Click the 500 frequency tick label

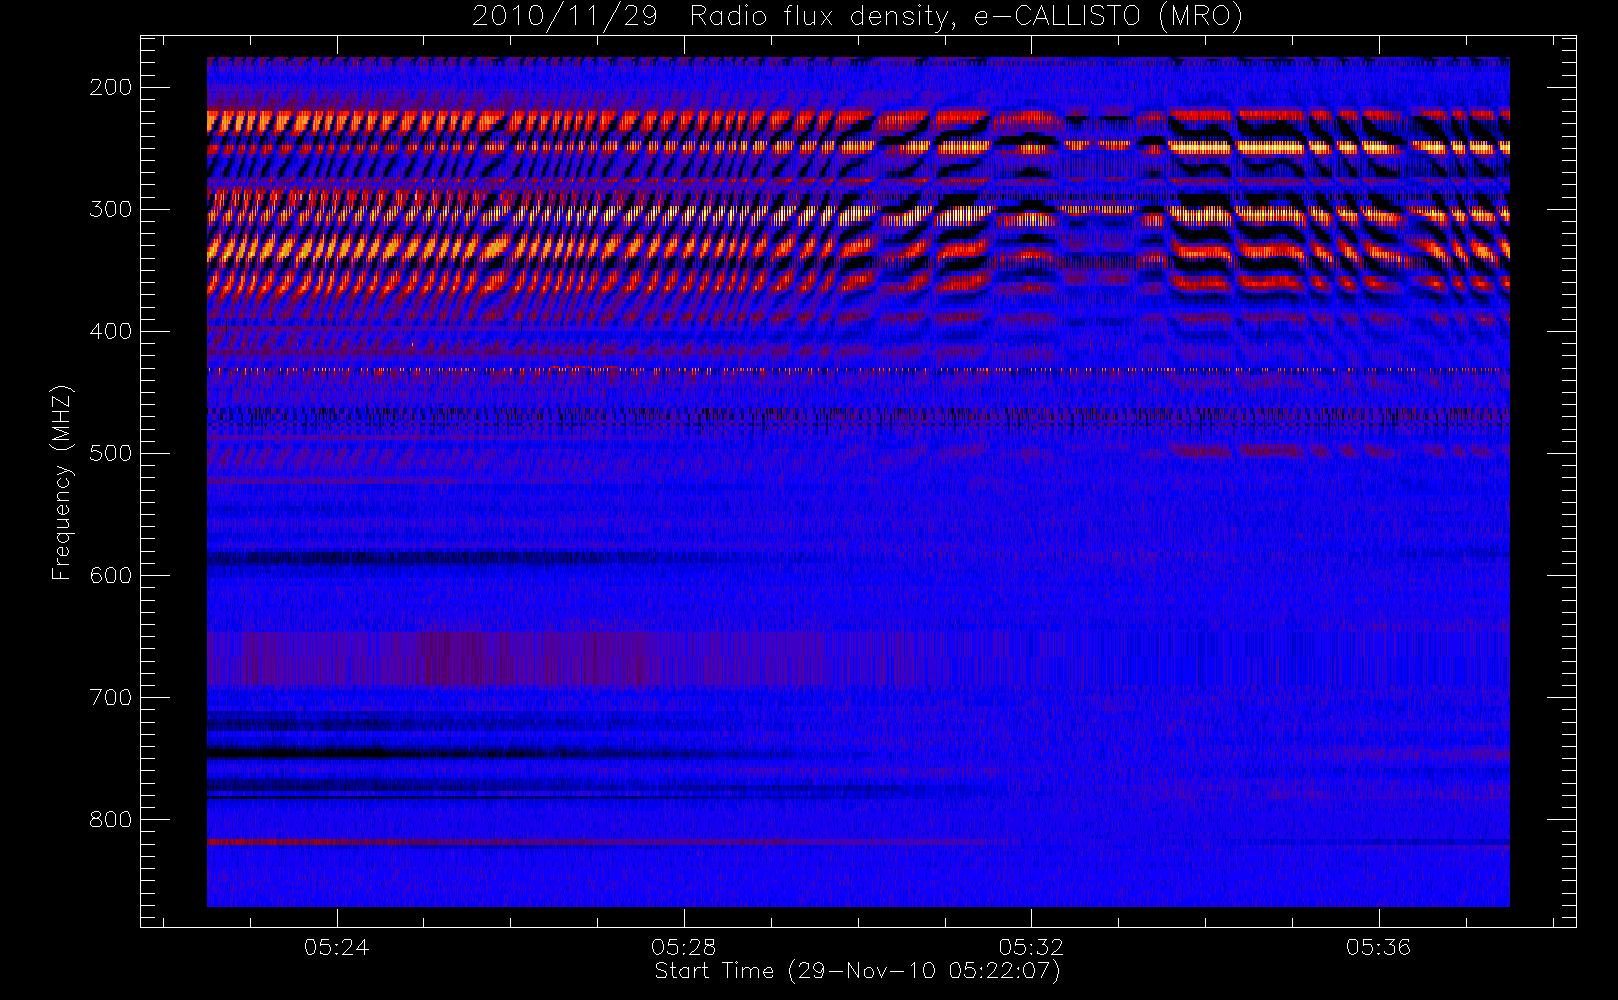tap(111, 453)
